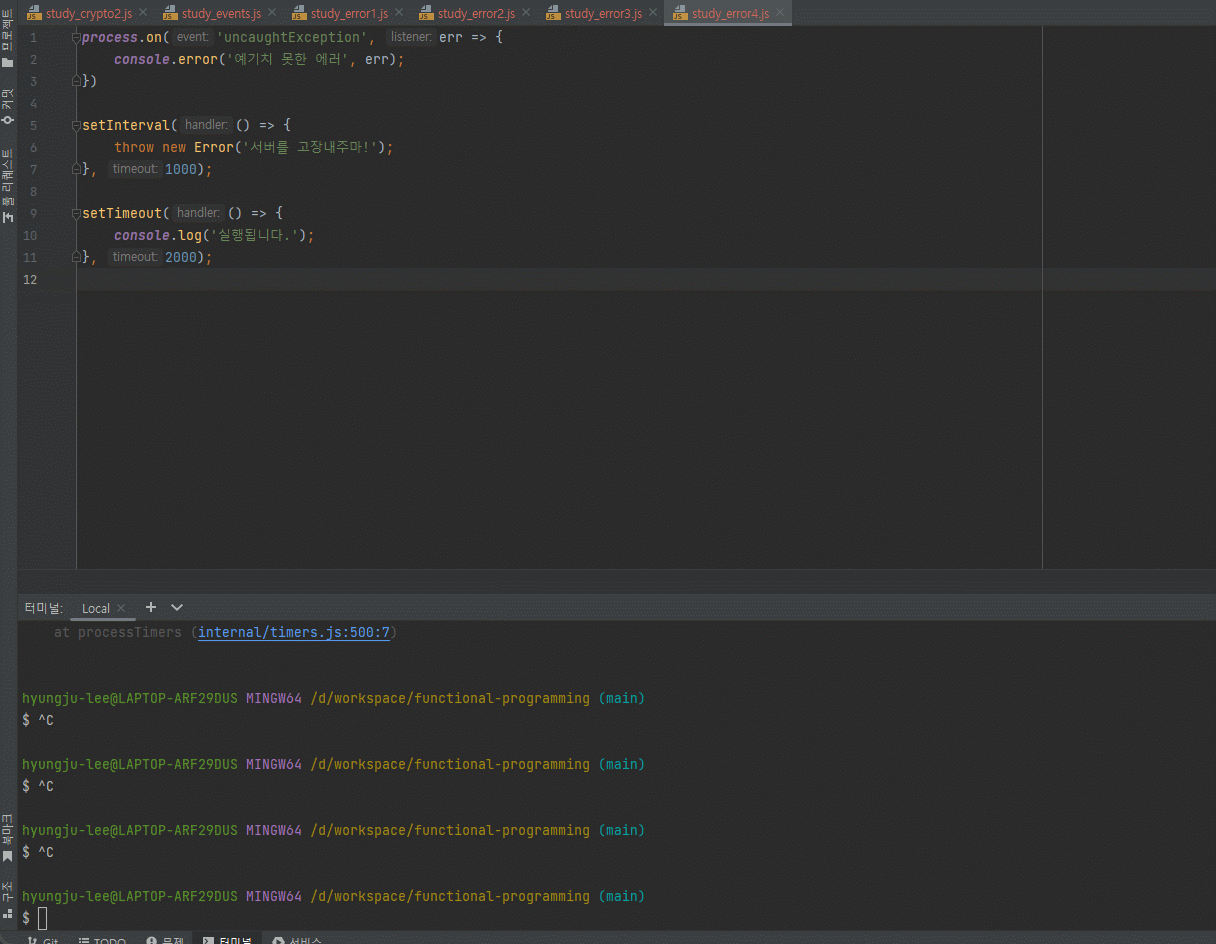Switch to study_error2.js tab
1216x944 pixels.
476,14
